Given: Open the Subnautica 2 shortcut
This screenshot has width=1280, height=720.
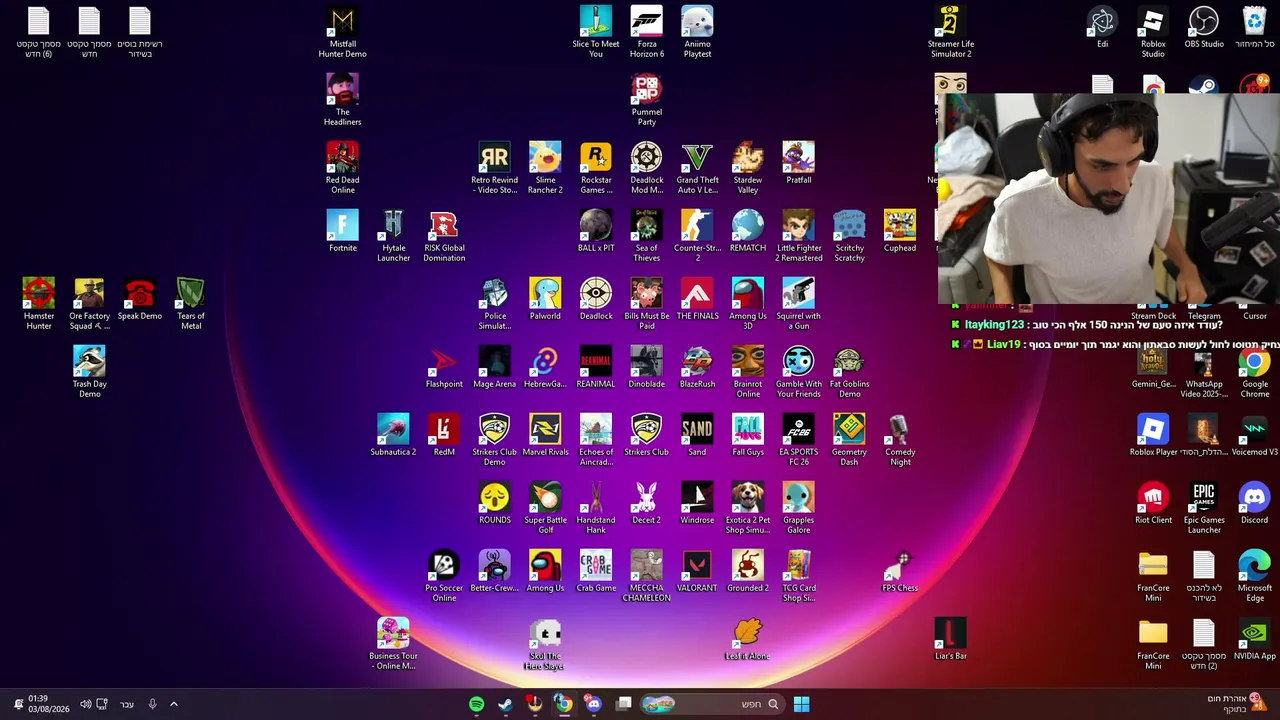Looking at the screenshot, I should (393, 435).
